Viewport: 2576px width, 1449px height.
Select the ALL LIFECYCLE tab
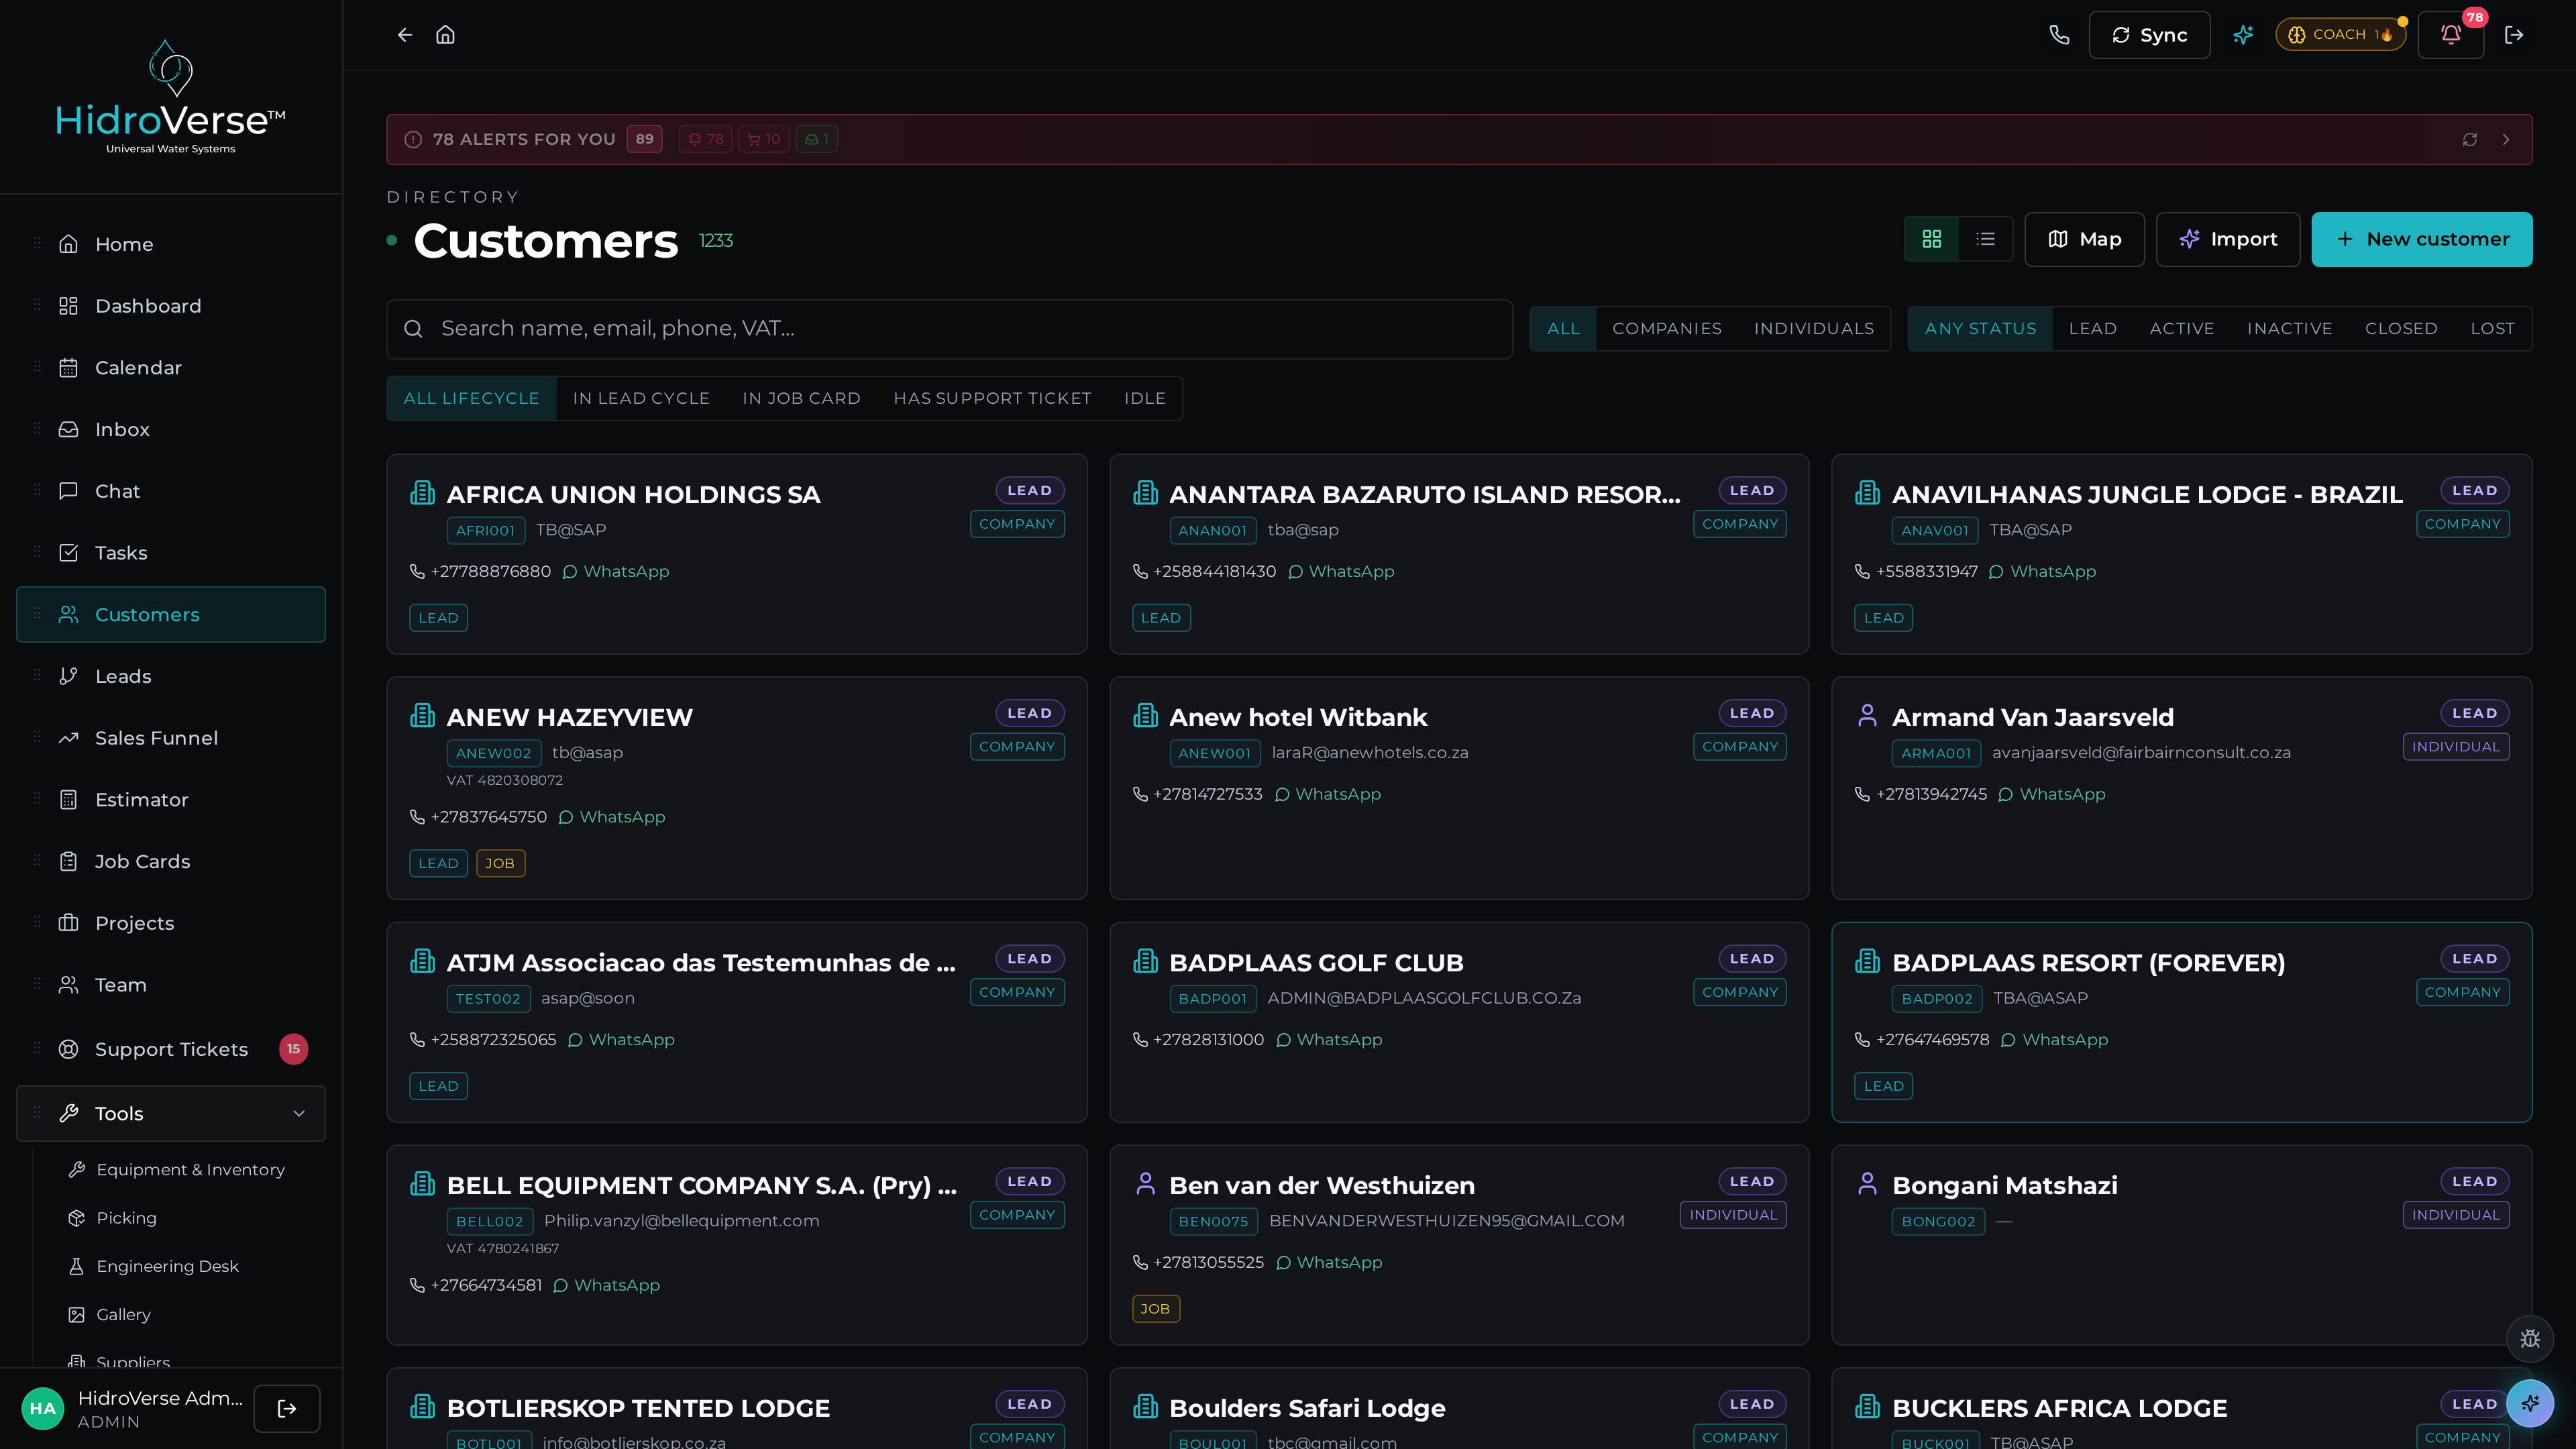471,399
